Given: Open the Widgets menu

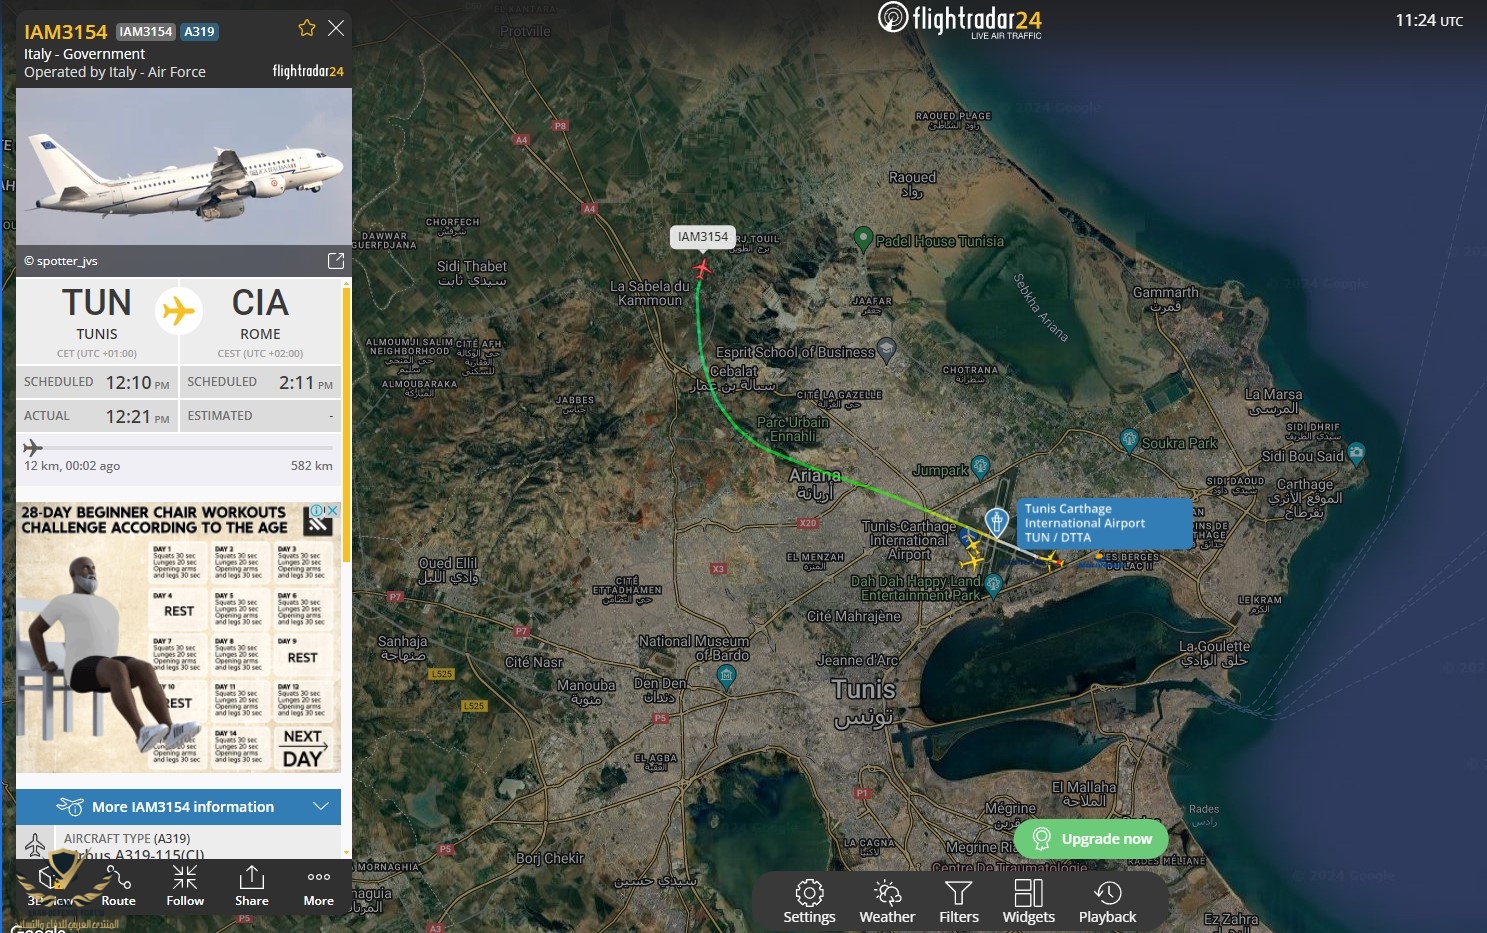Looking at the screenshot, I should (1028, 901).
